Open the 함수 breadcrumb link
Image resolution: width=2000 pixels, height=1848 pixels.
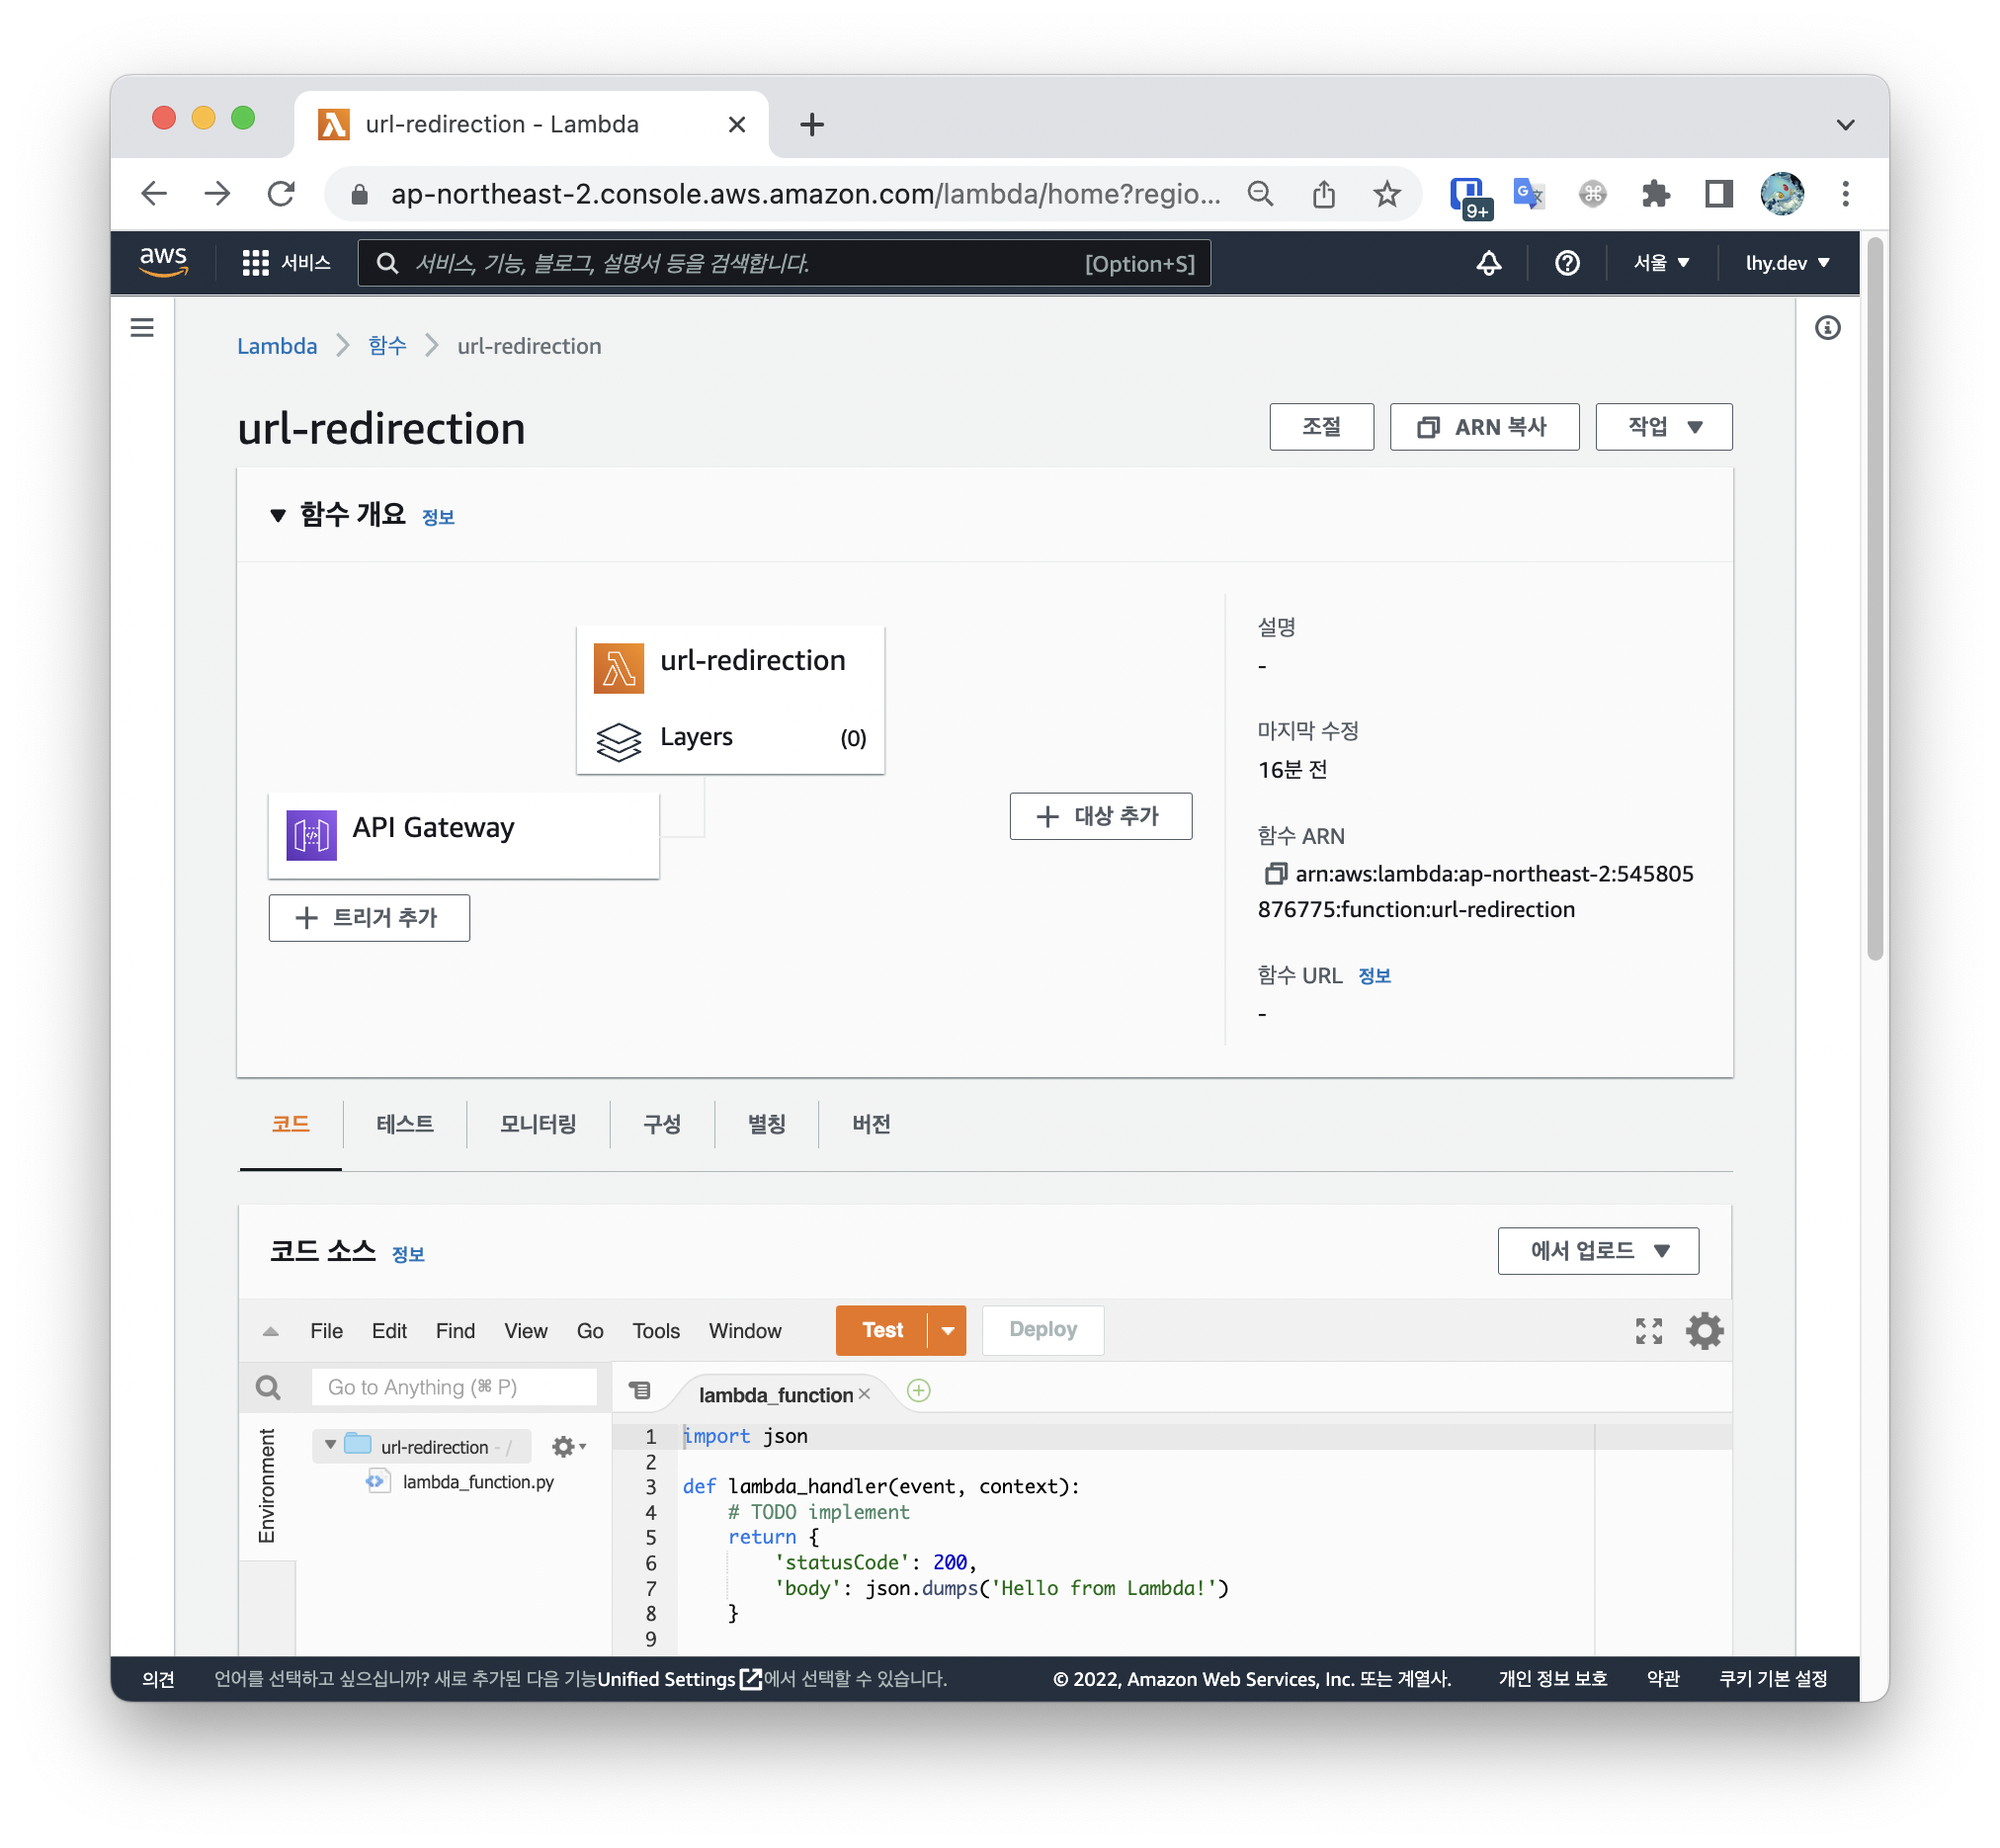387,346
